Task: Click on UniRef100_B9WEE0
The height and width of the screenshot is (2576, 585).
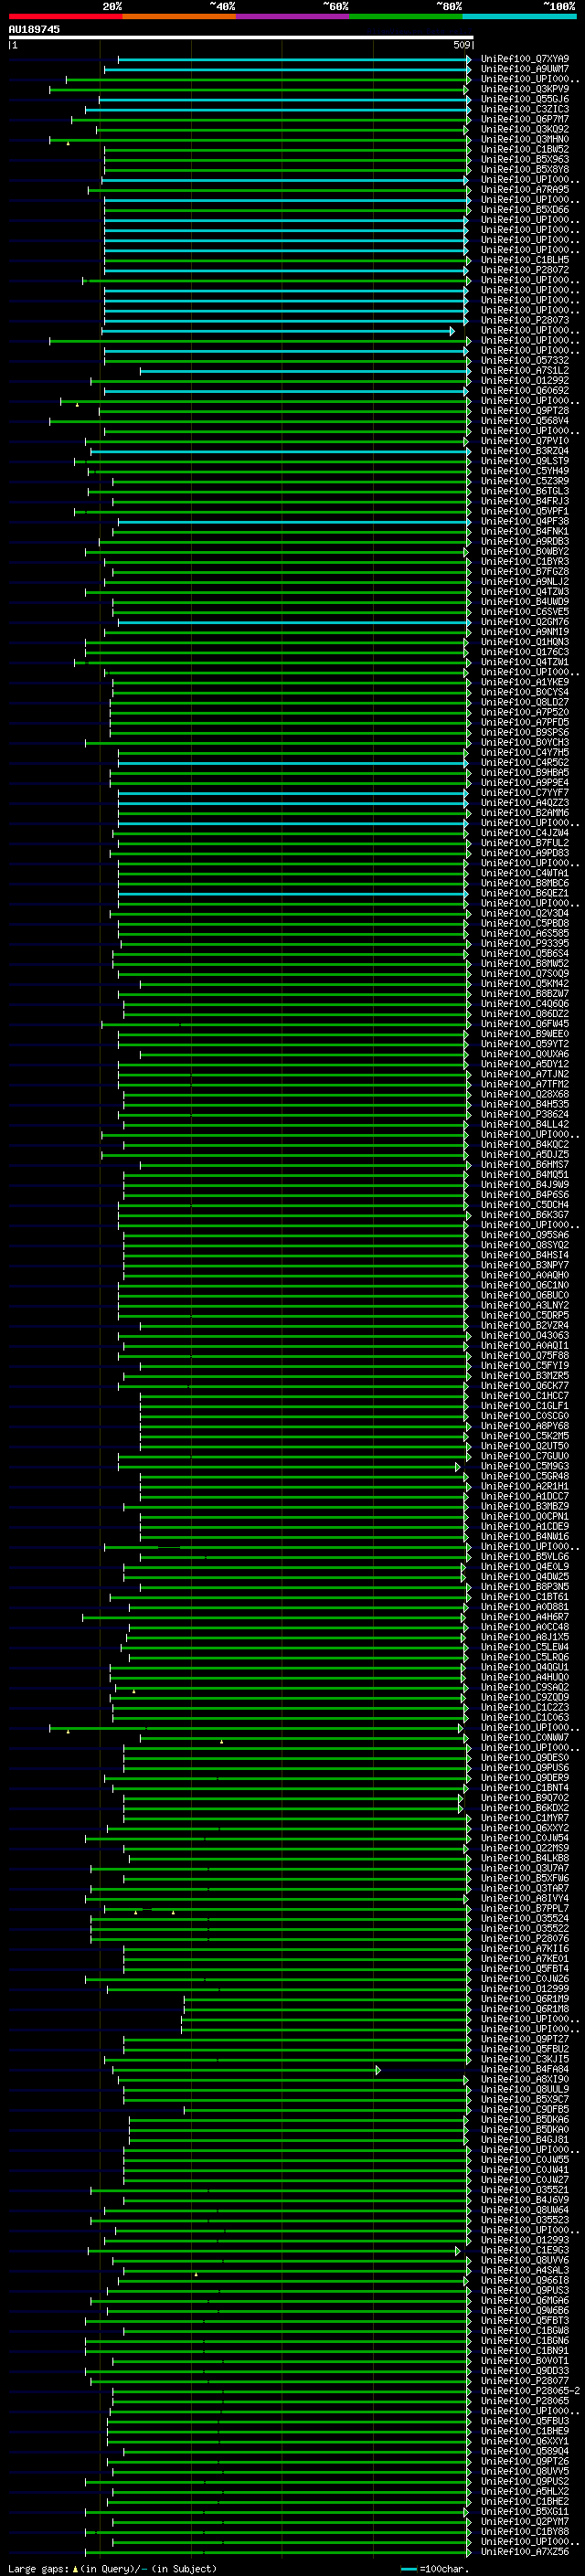Action: (525, 1033)
